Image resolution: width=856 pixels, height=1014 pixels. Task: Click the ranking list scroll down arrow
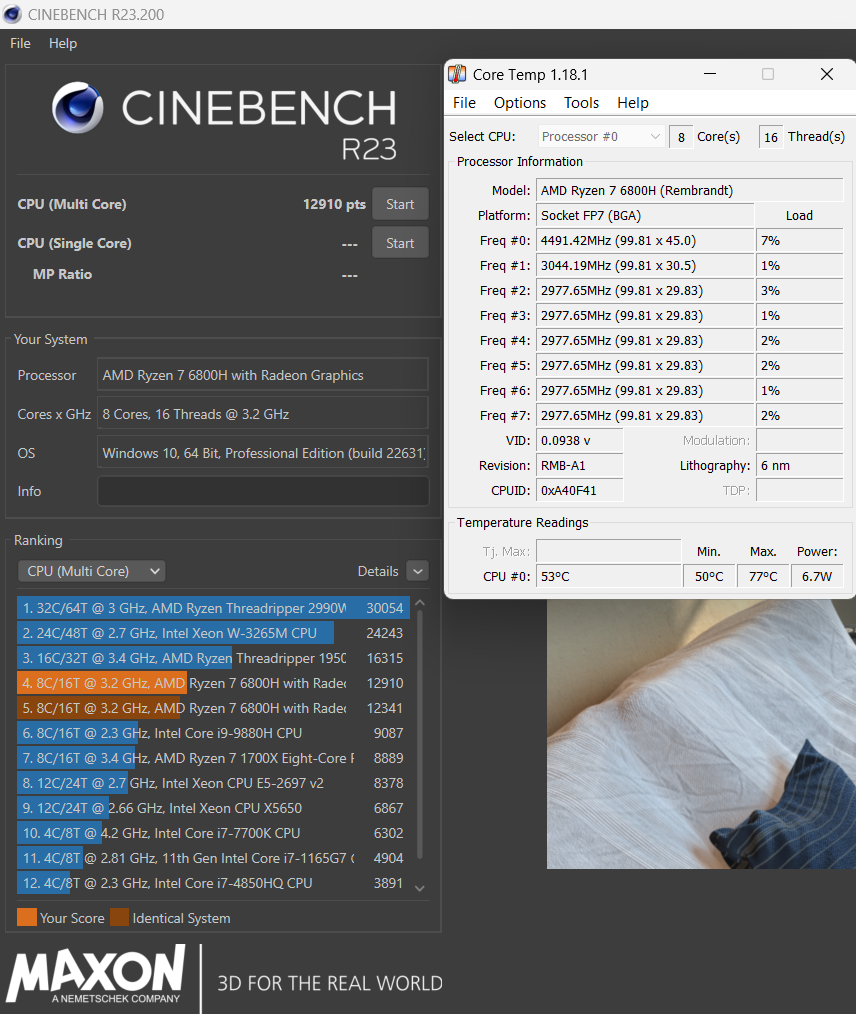[x=420, y=889]
